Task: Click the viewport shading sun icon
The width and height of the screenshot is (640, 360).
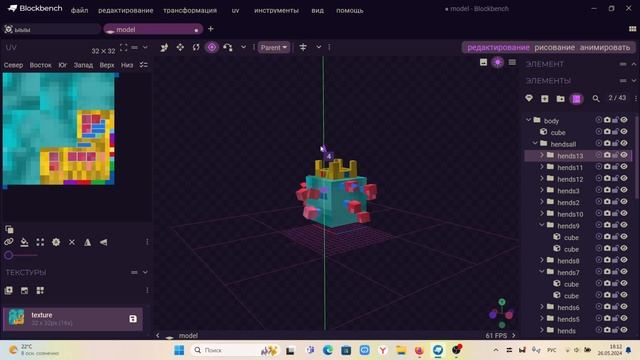Action: click(497, 62)
